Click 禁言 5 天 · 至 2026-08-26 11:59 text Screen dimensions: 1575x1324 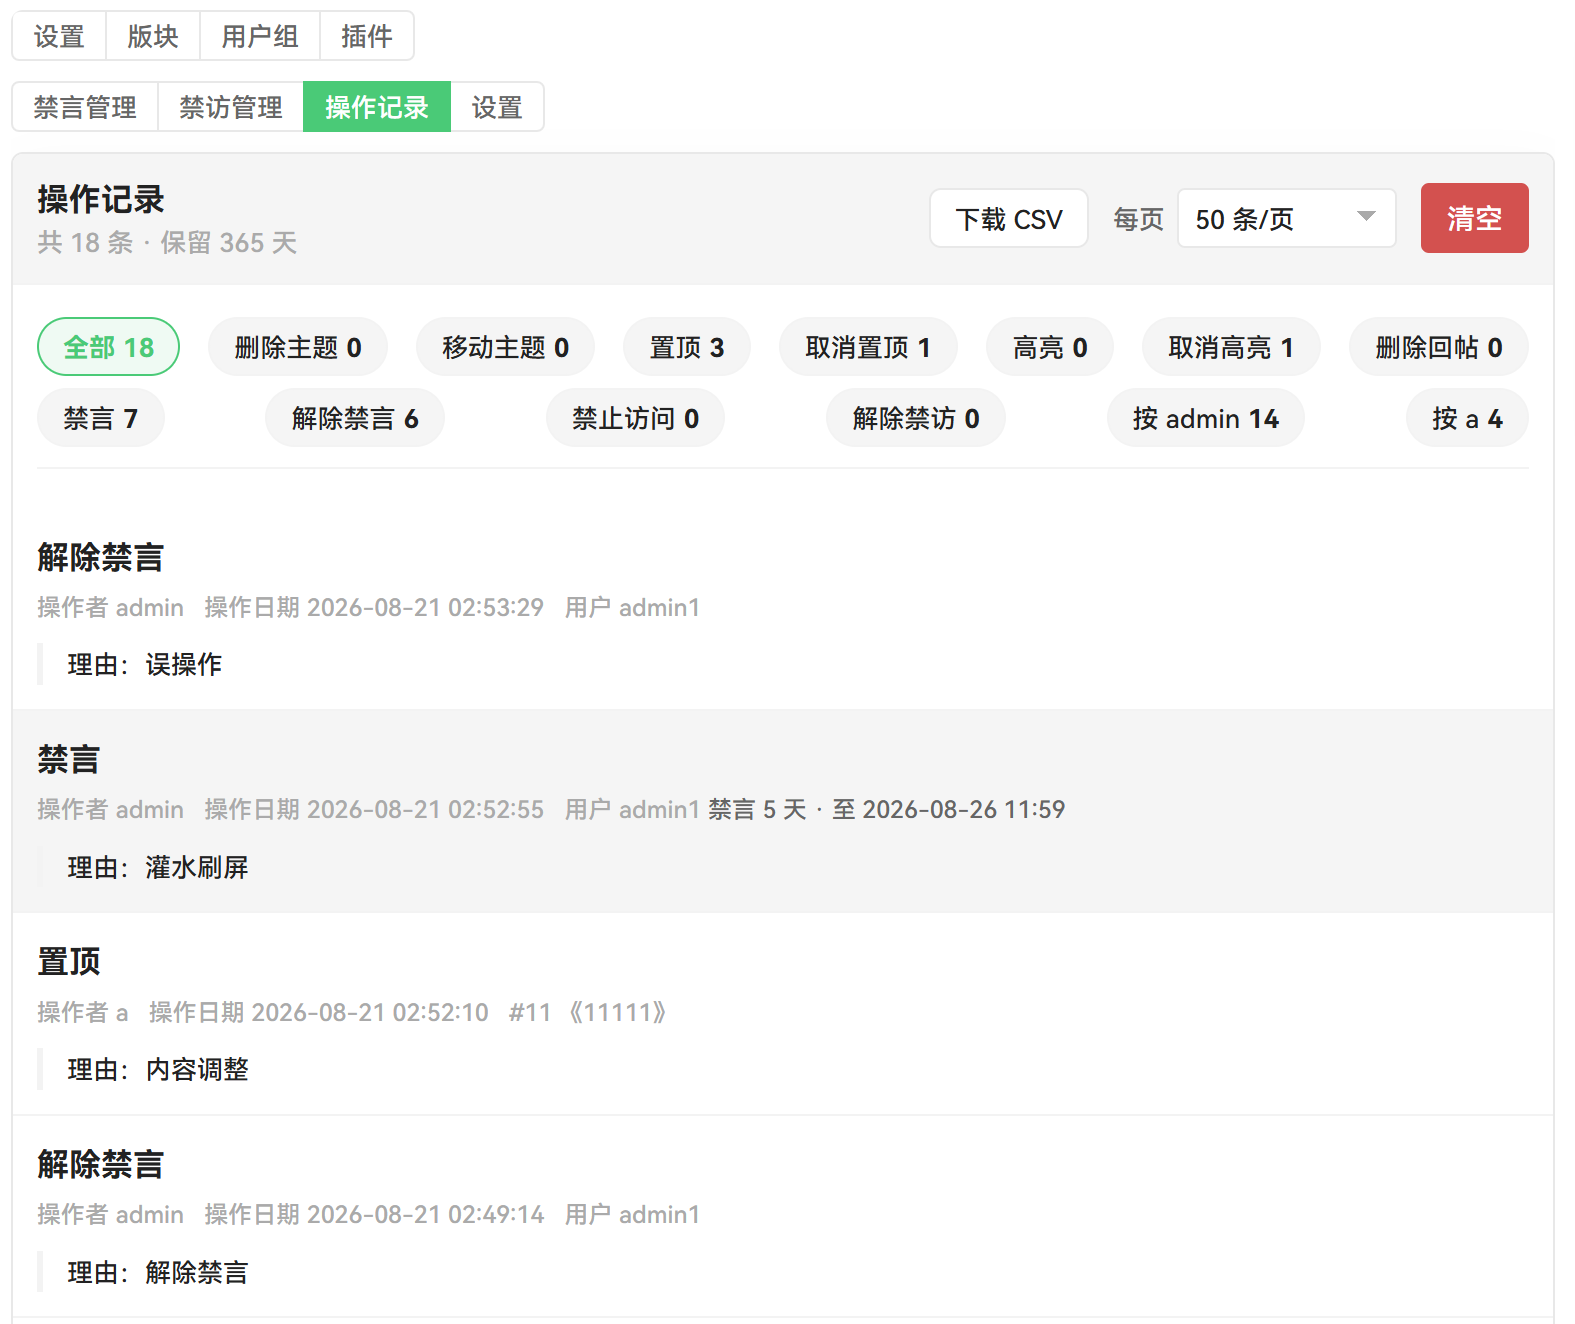[x=887, y=810]
